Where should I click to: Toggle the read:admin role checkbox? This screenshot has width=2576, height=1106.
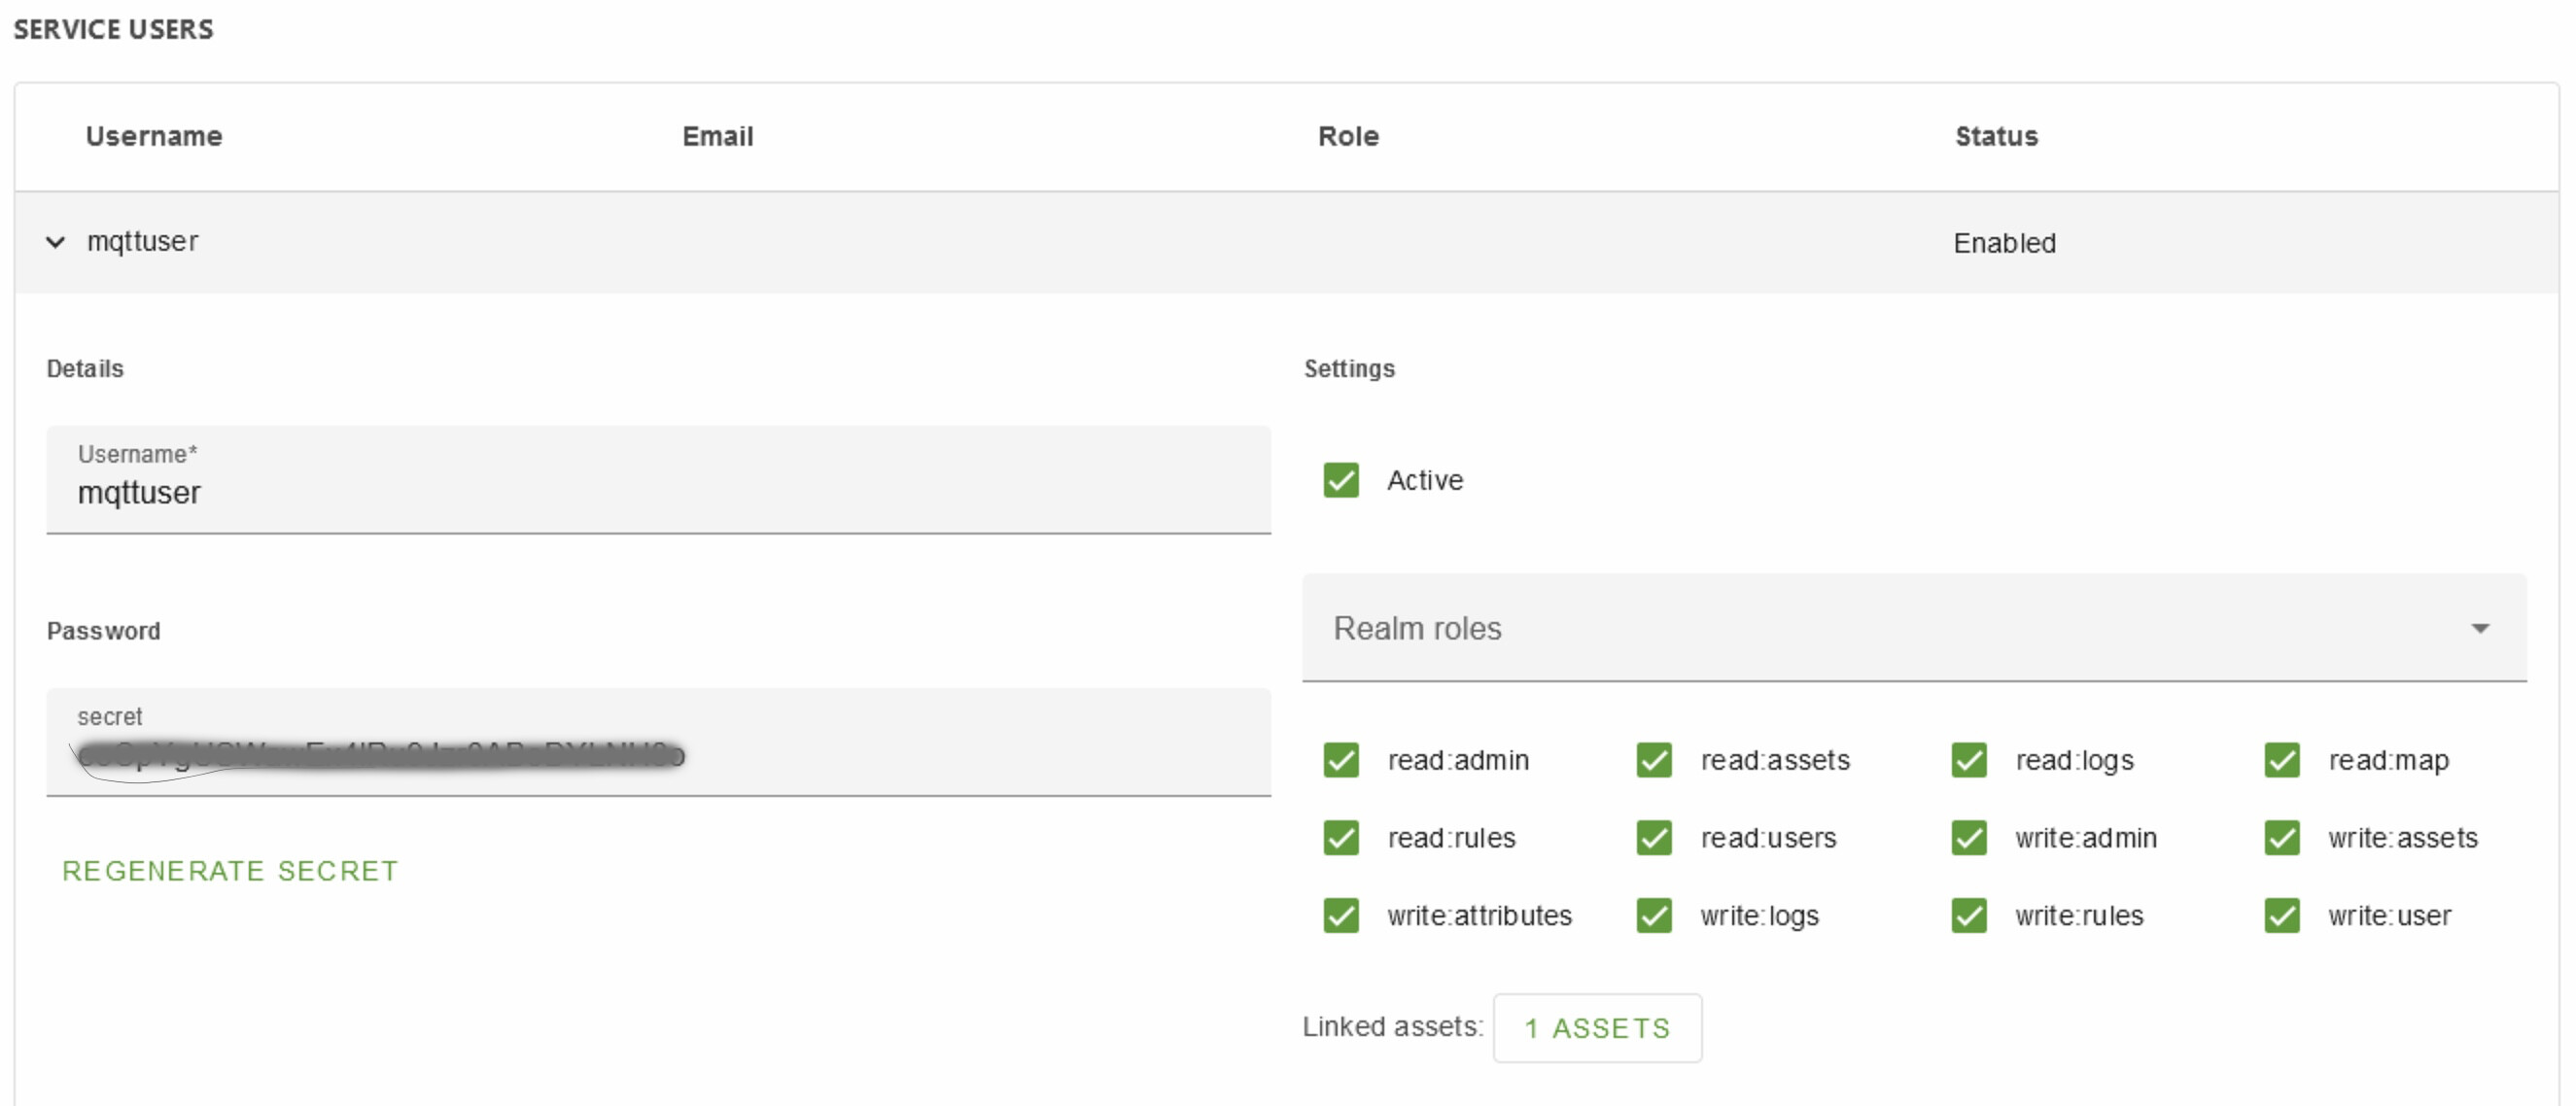click(1340, 760)
